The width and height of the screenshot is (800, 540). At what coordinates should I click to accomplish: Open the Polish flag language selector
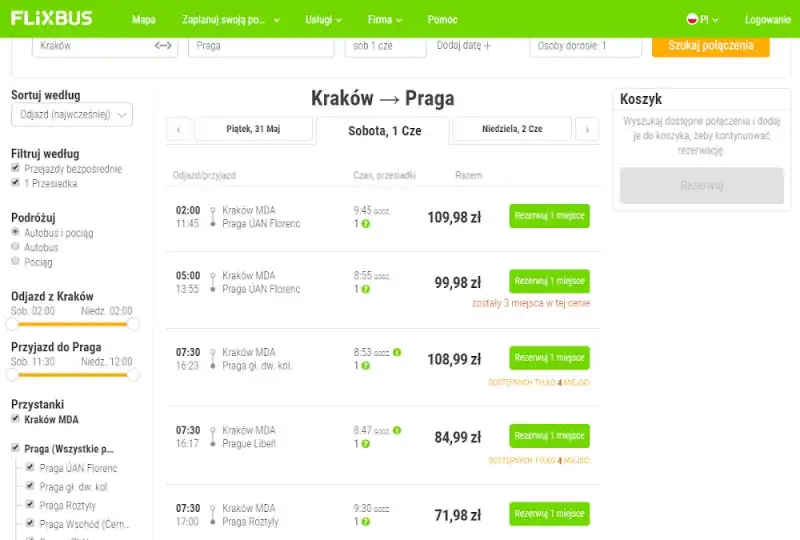702,19
